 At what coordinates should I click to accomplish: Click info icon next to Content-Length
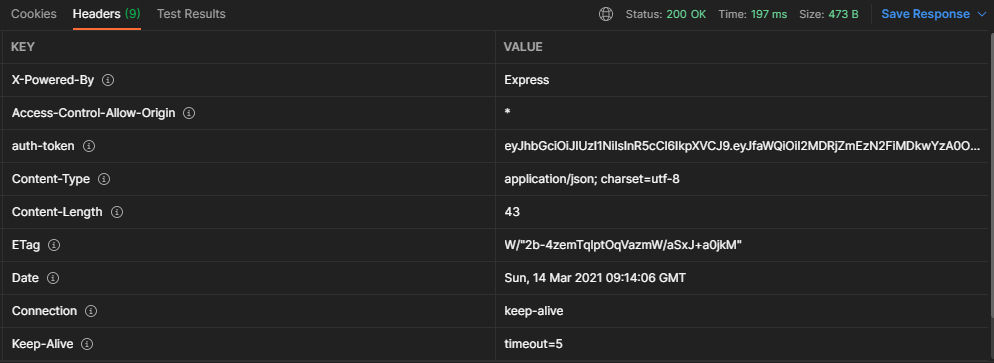point(117,212)
